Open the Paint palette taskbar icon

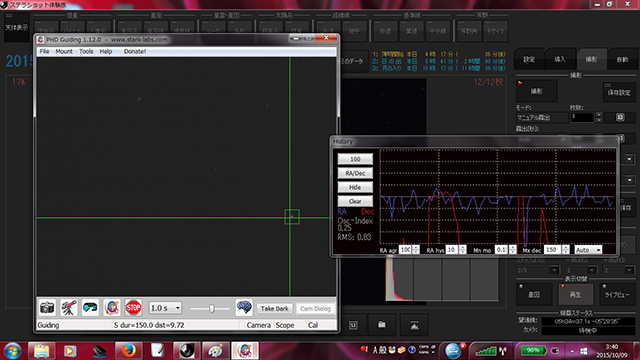click(216, 351)
